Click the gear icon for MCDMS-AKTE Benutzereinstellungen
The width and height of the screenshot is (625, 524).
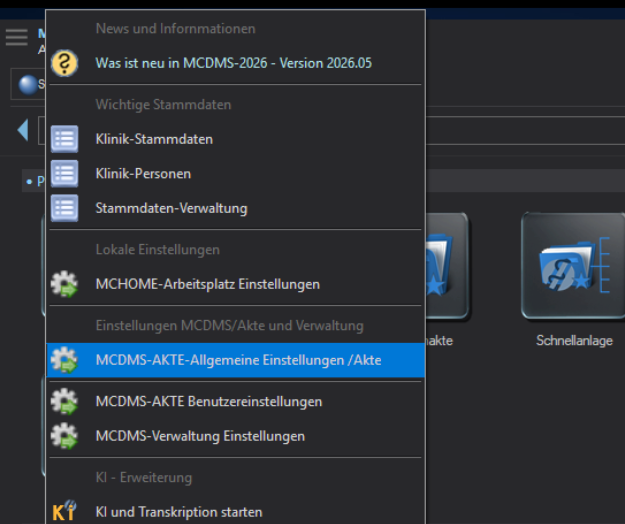coord(64,401)
